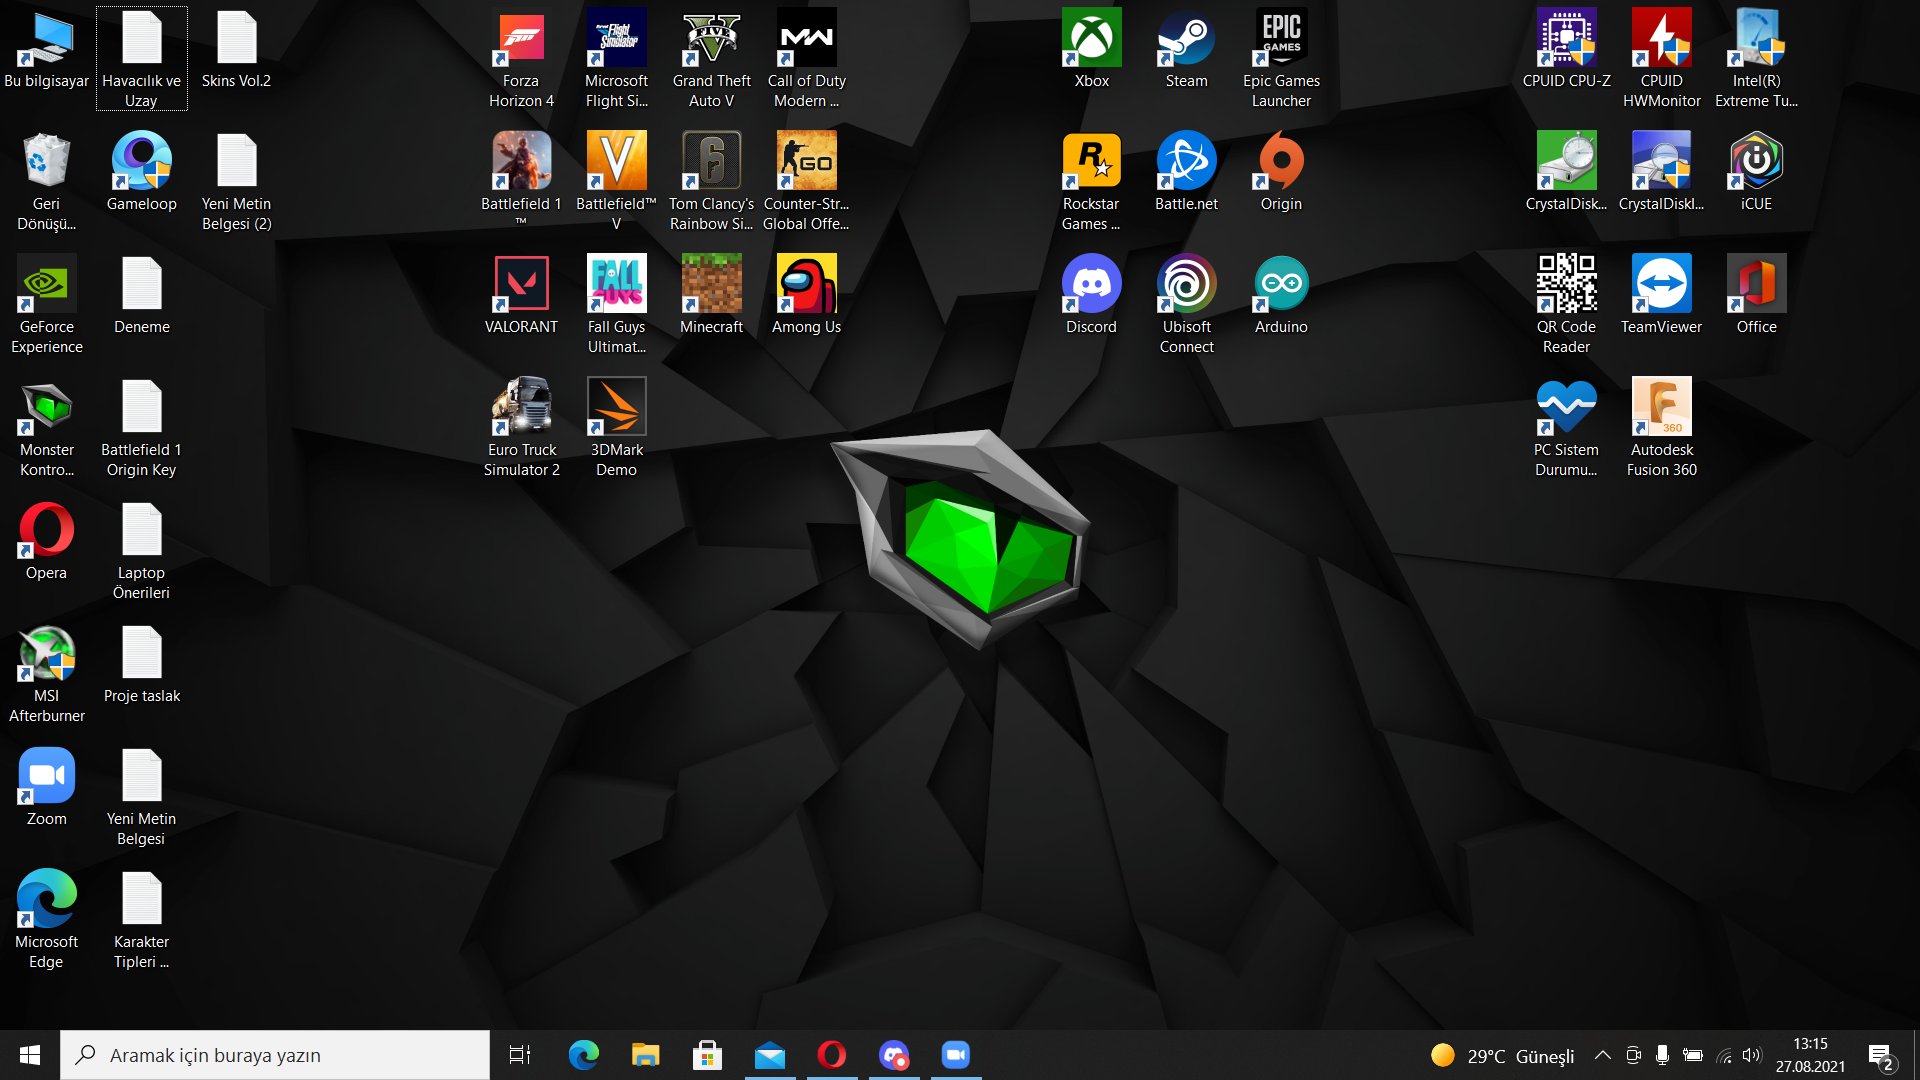Launch CPUID CPU-Z

point(1566,40)
